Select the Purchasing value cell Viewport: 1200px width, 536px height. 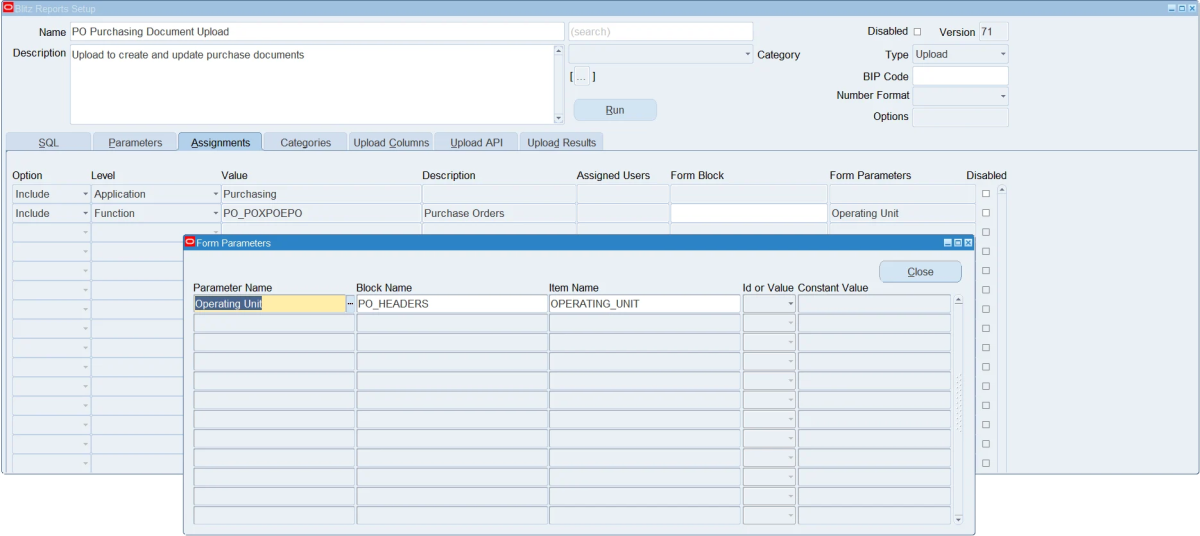pos(321,194)
